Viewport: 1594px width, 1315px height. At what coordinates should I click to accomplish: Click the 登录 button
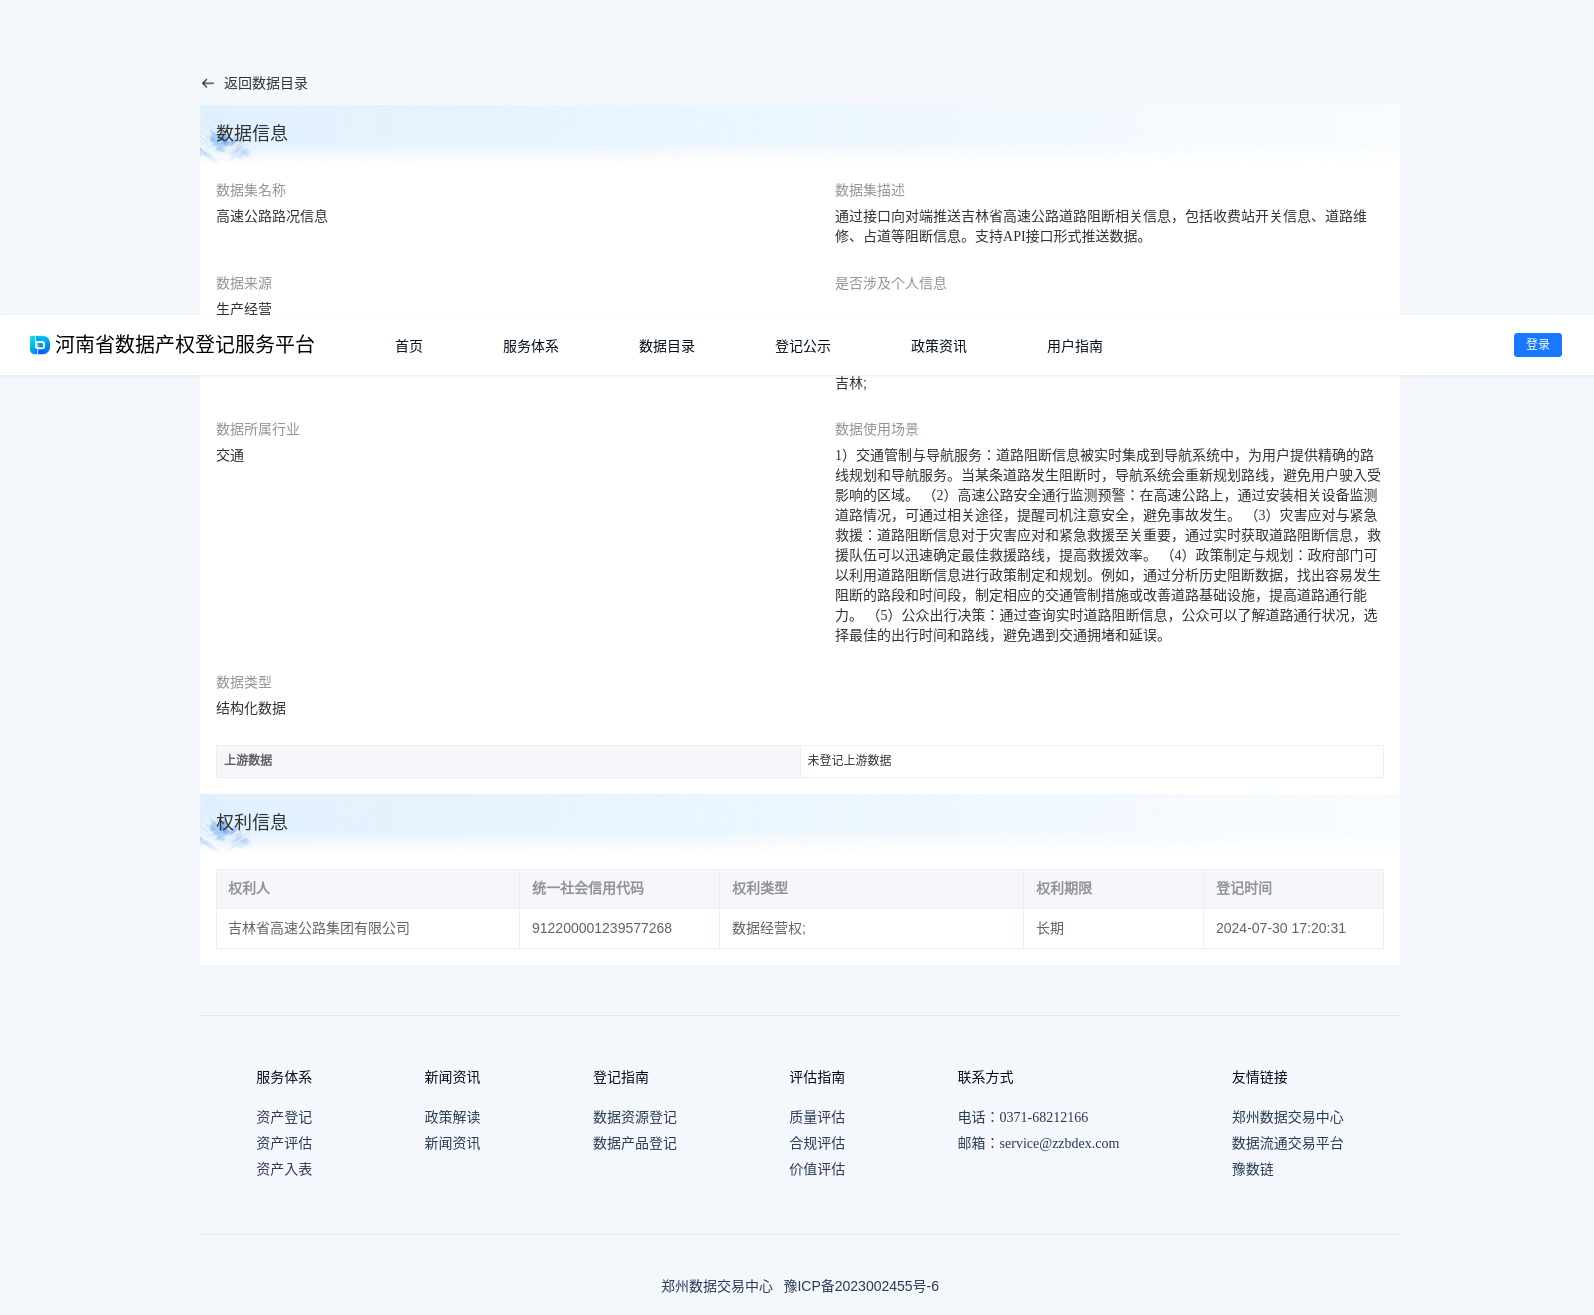coord(1538,345)
